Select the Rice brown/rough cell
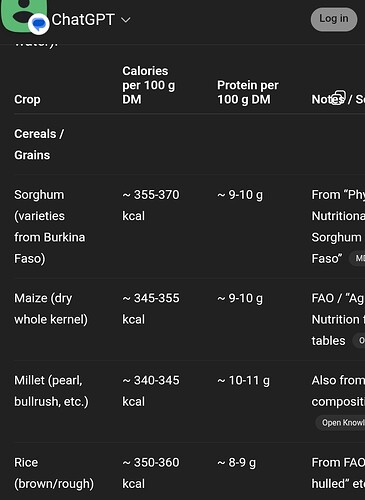This screenshot has height=500, width=365. tap(54, 473)
